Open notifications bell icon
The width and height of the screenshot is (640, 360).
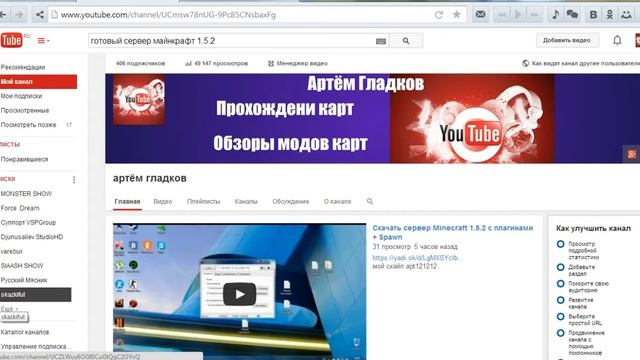click(x=617, y=40)
